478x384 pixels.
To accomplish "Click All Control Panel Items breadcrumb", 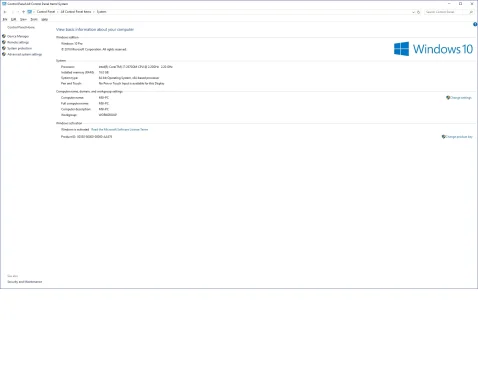I will pos(76,12).
